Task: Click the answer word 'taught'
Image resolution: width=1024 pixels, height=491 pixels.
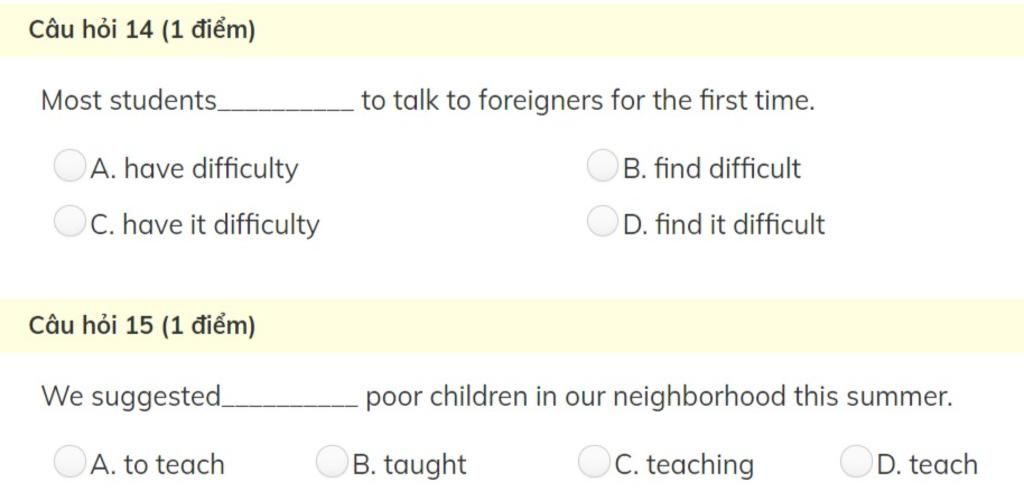Action: tap(425, 465)
